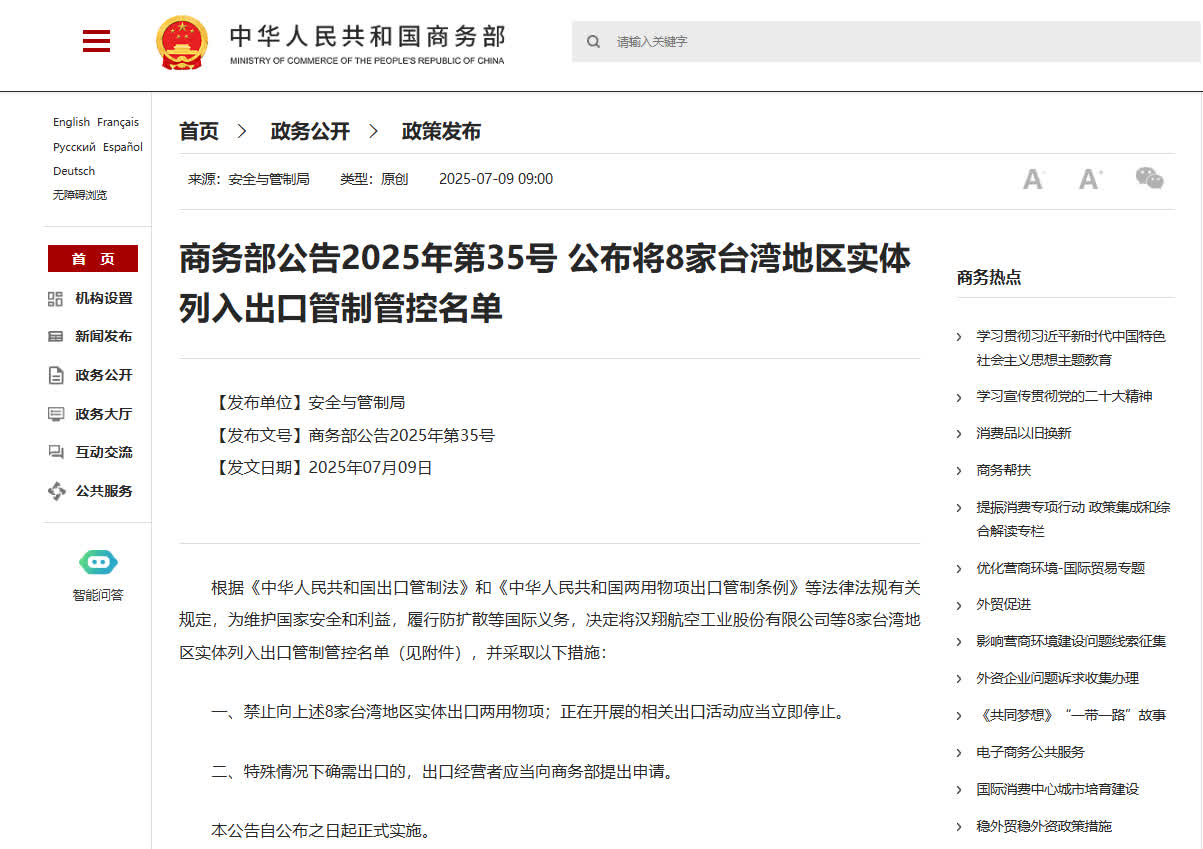This screenshot has height=849, width=1203.
Task: Open 影响营商环境建设问题线索征集 link
Action: click(1071, 641)
